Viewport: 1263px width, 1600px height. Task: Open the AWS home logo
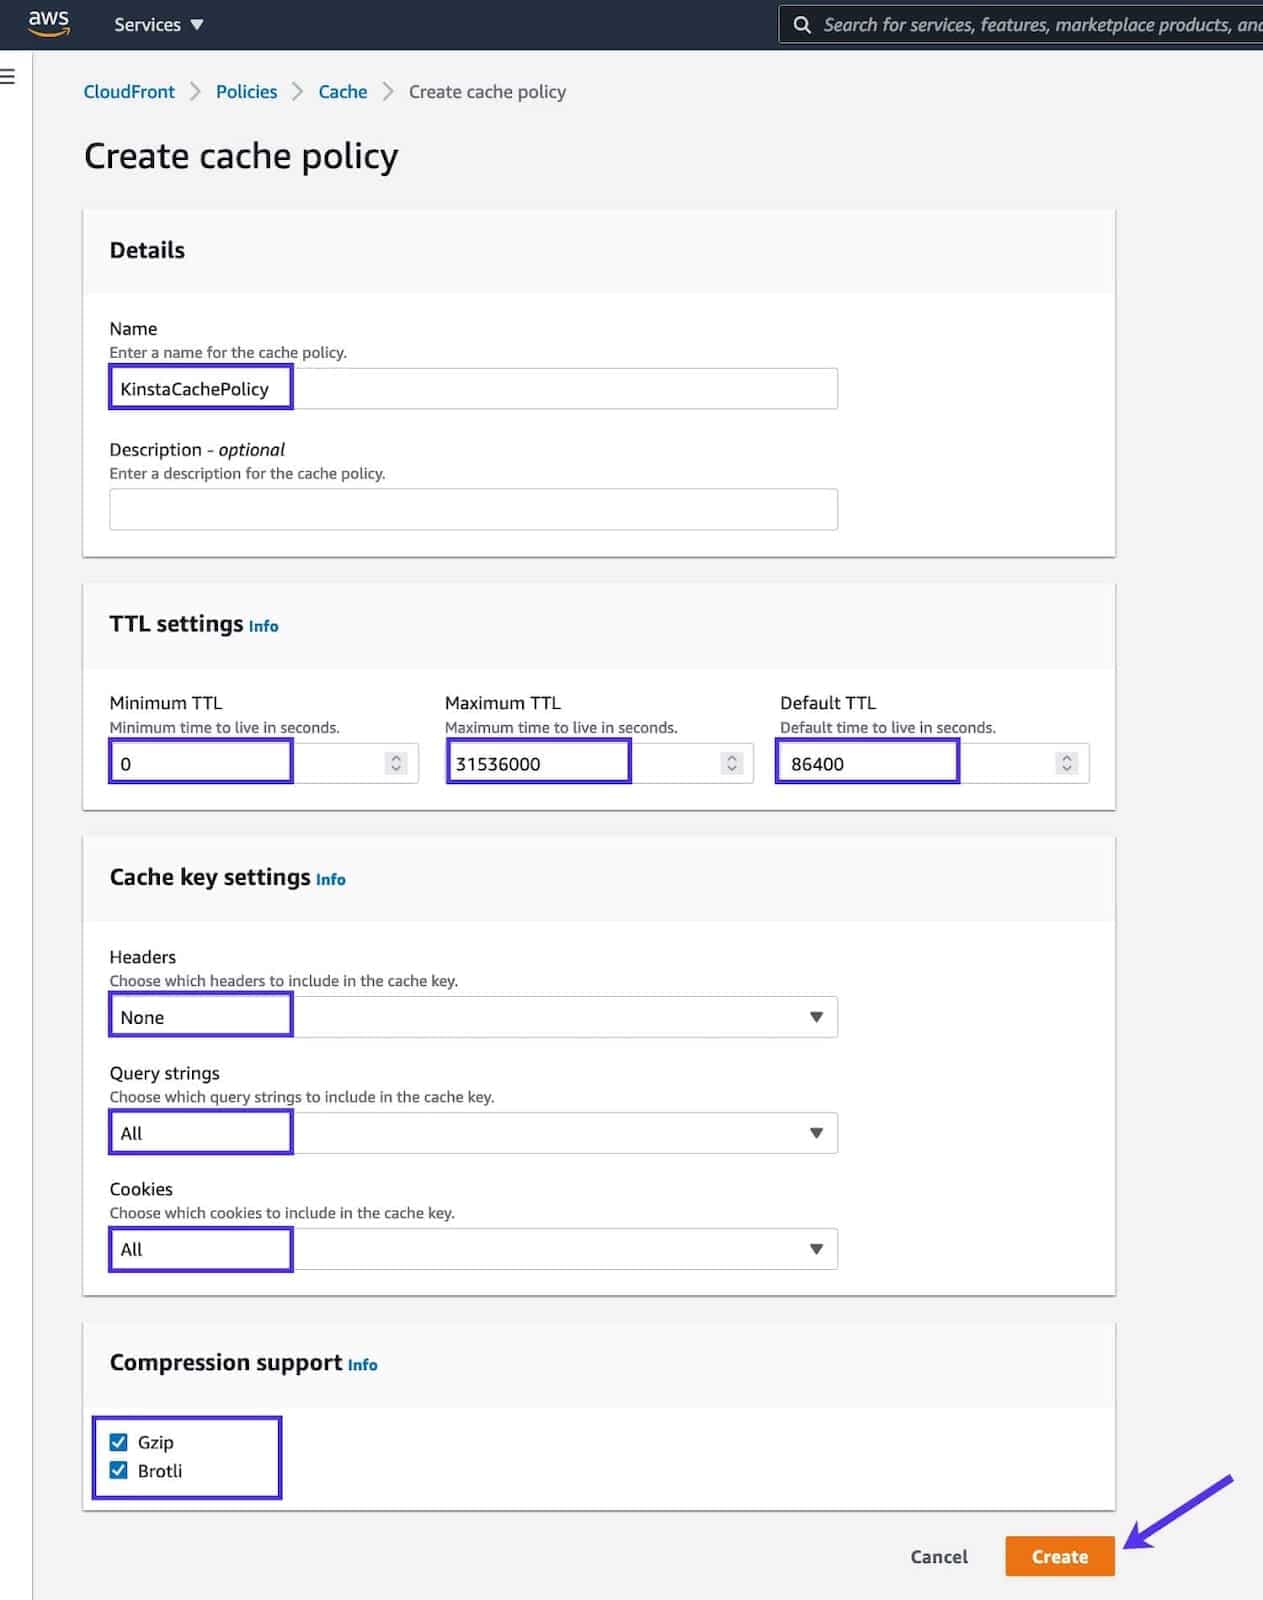pyautogui.click(x=48, y=23)
